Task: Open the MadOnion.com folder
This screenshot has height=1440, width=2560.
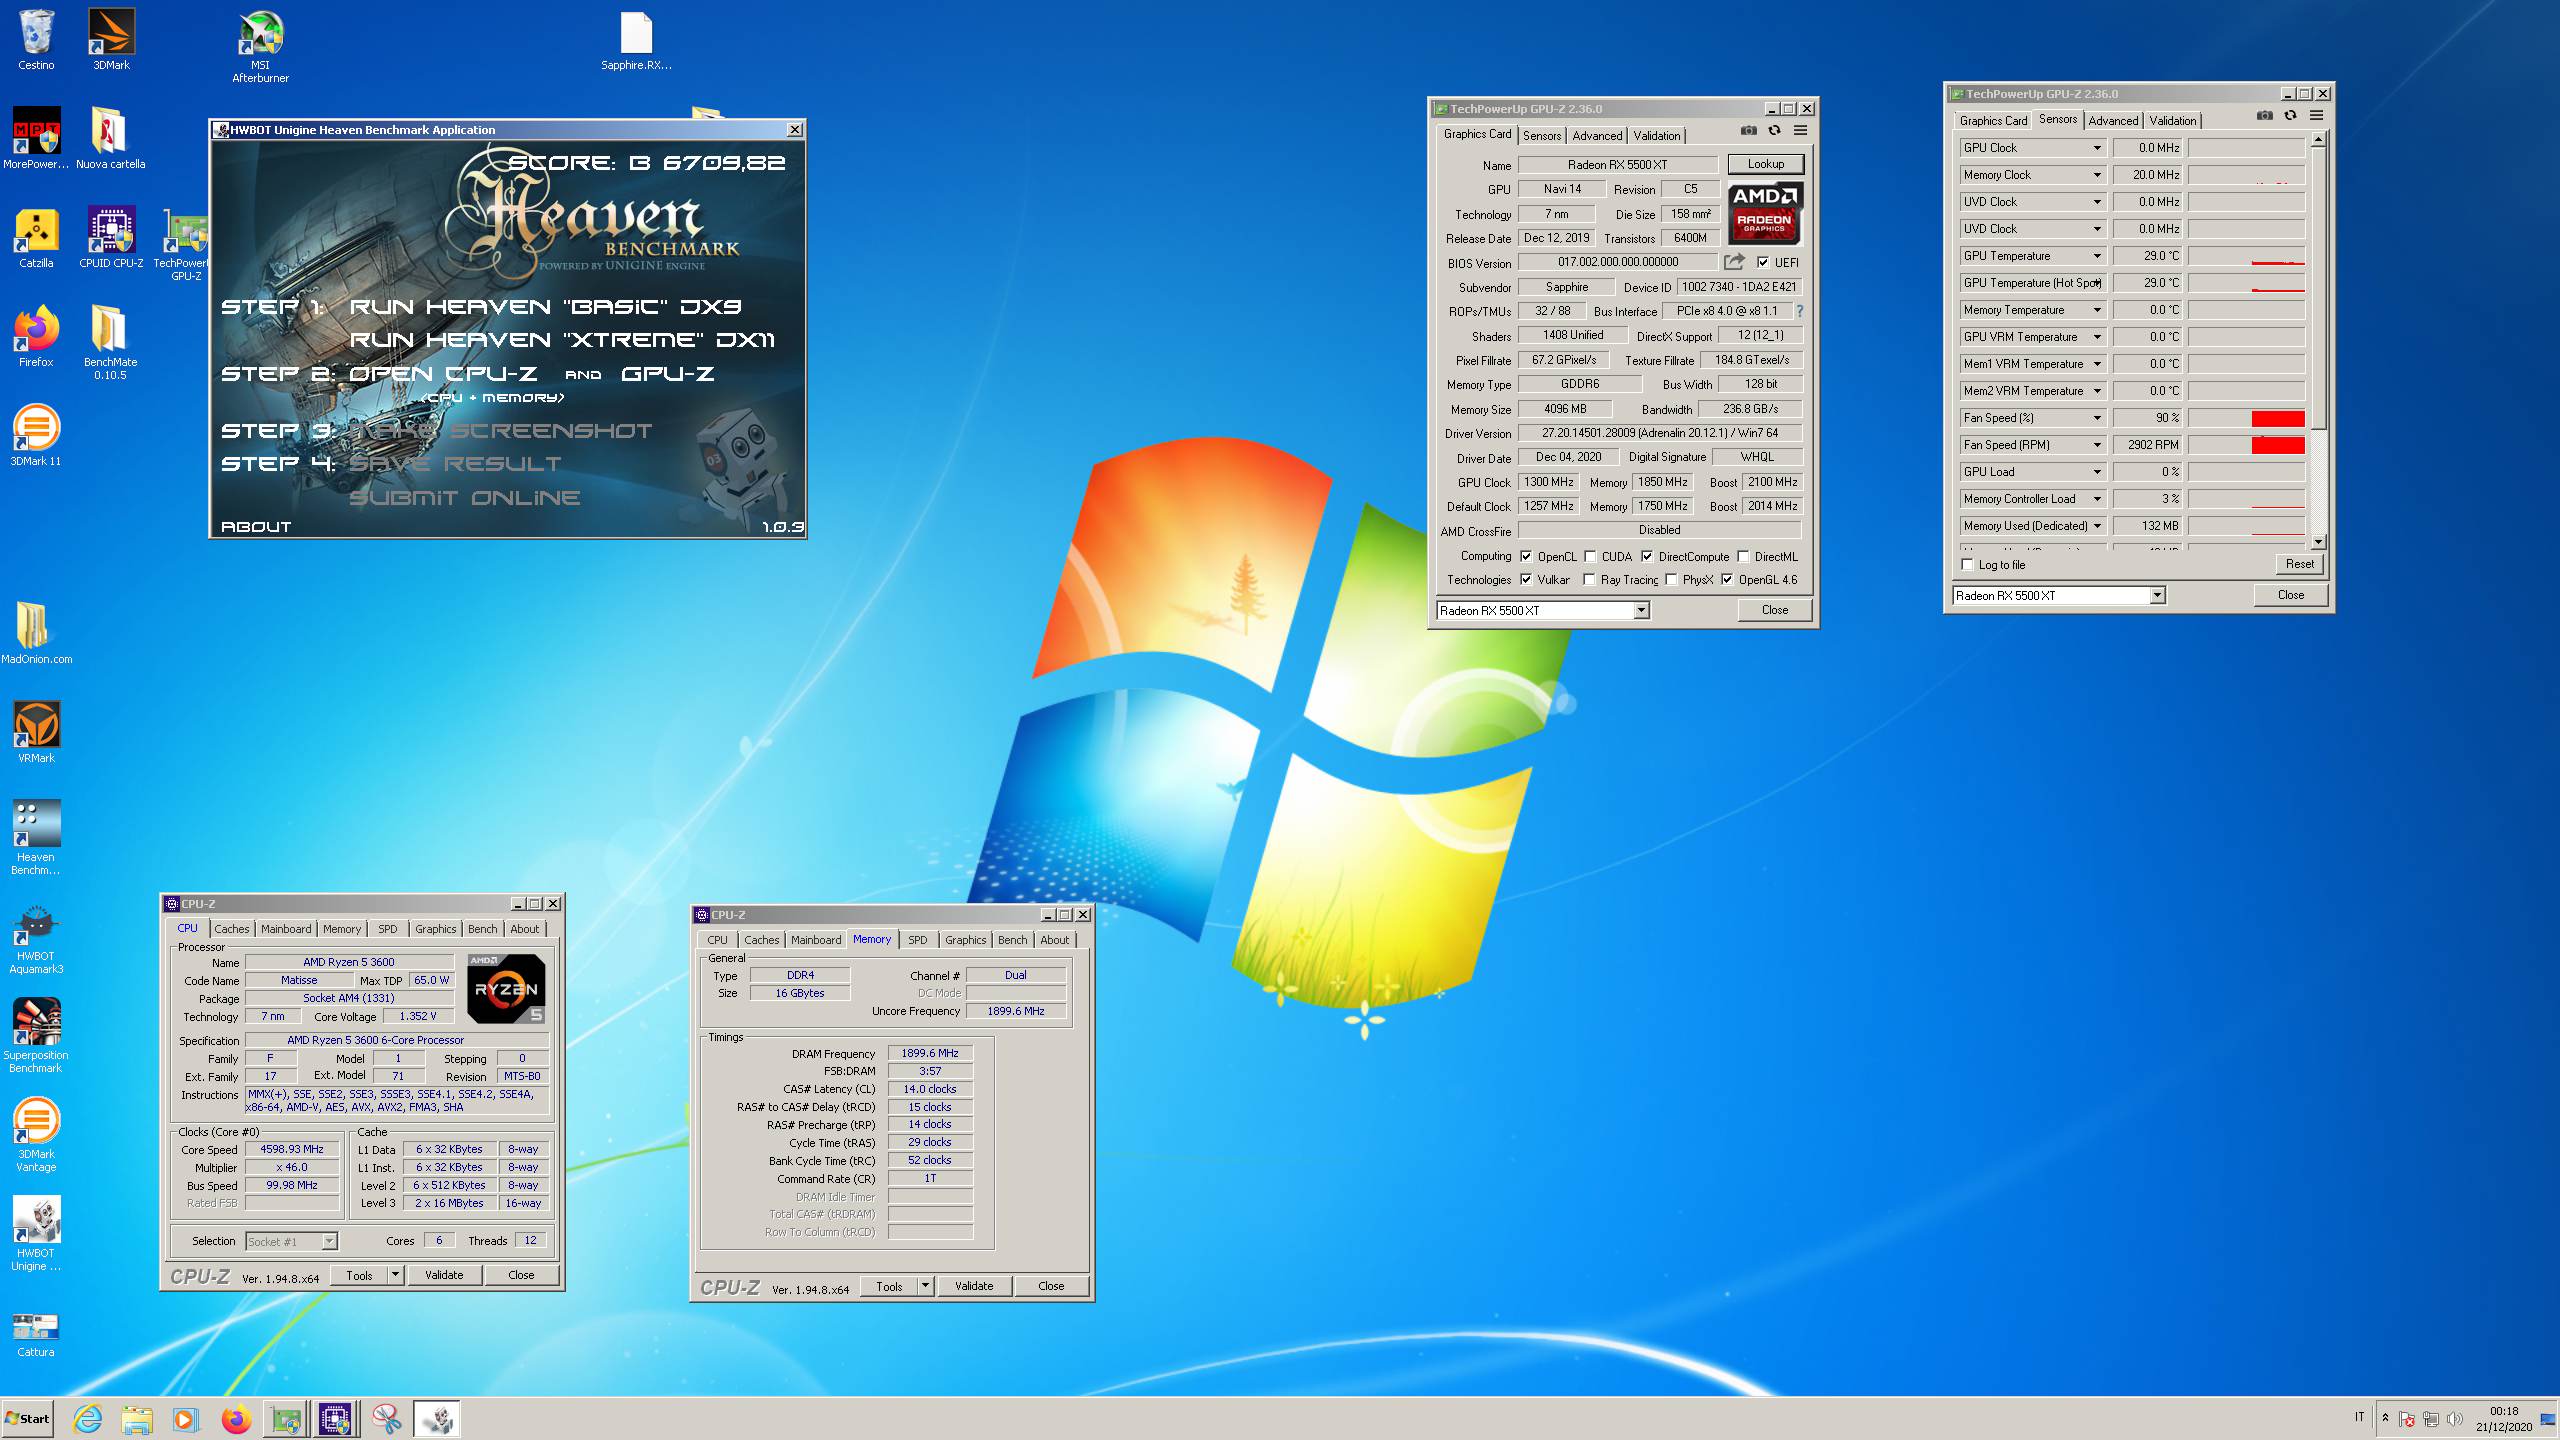Action: coord(36,634)
